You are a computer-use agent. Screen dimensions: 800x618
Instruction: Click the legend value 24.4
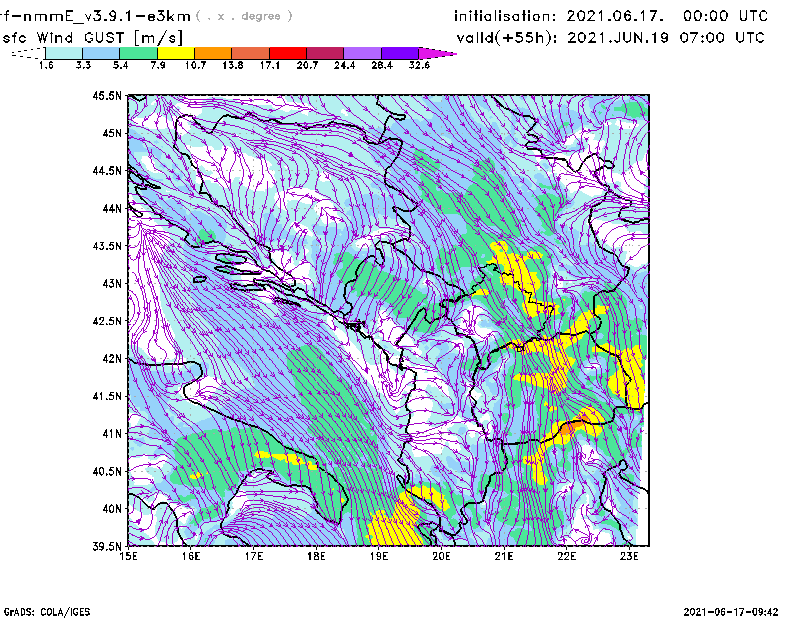(344, 65)
